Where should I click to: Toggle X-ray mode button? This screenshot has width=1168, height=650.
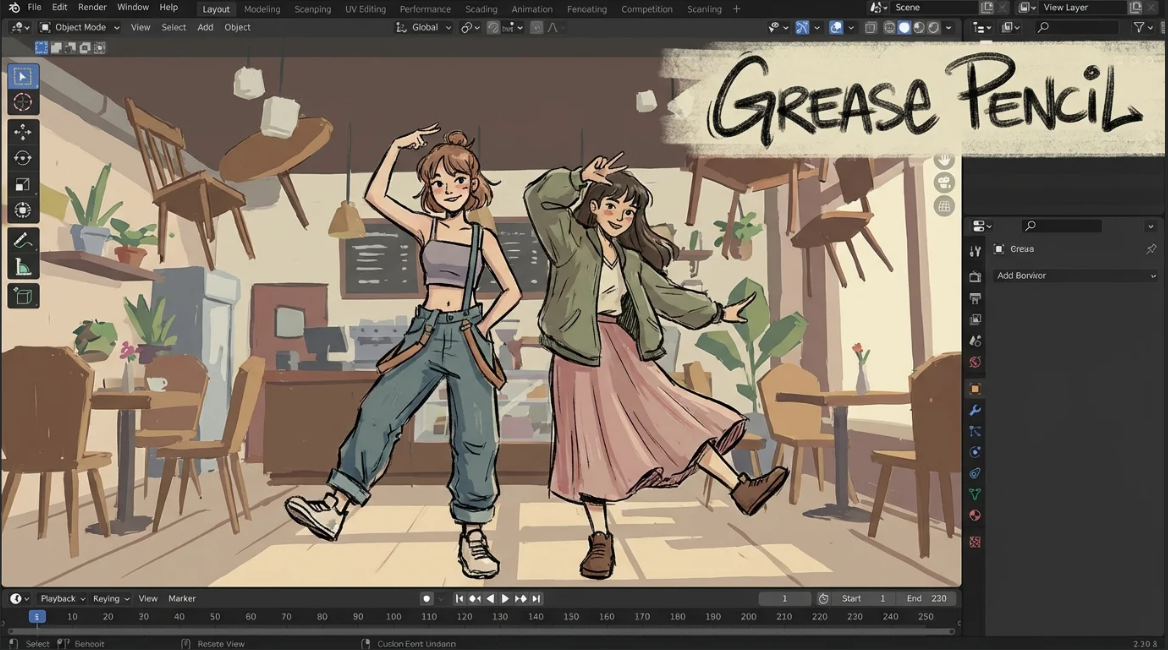tap(870, 28)
